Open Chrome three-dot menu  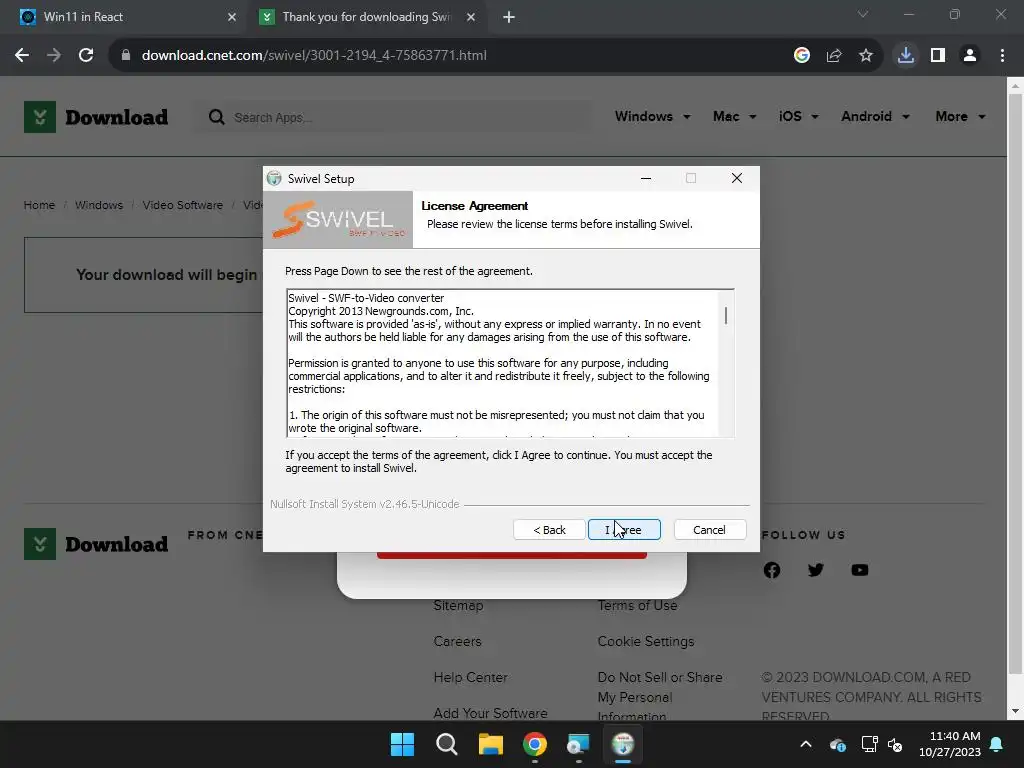click(1002, 56)
